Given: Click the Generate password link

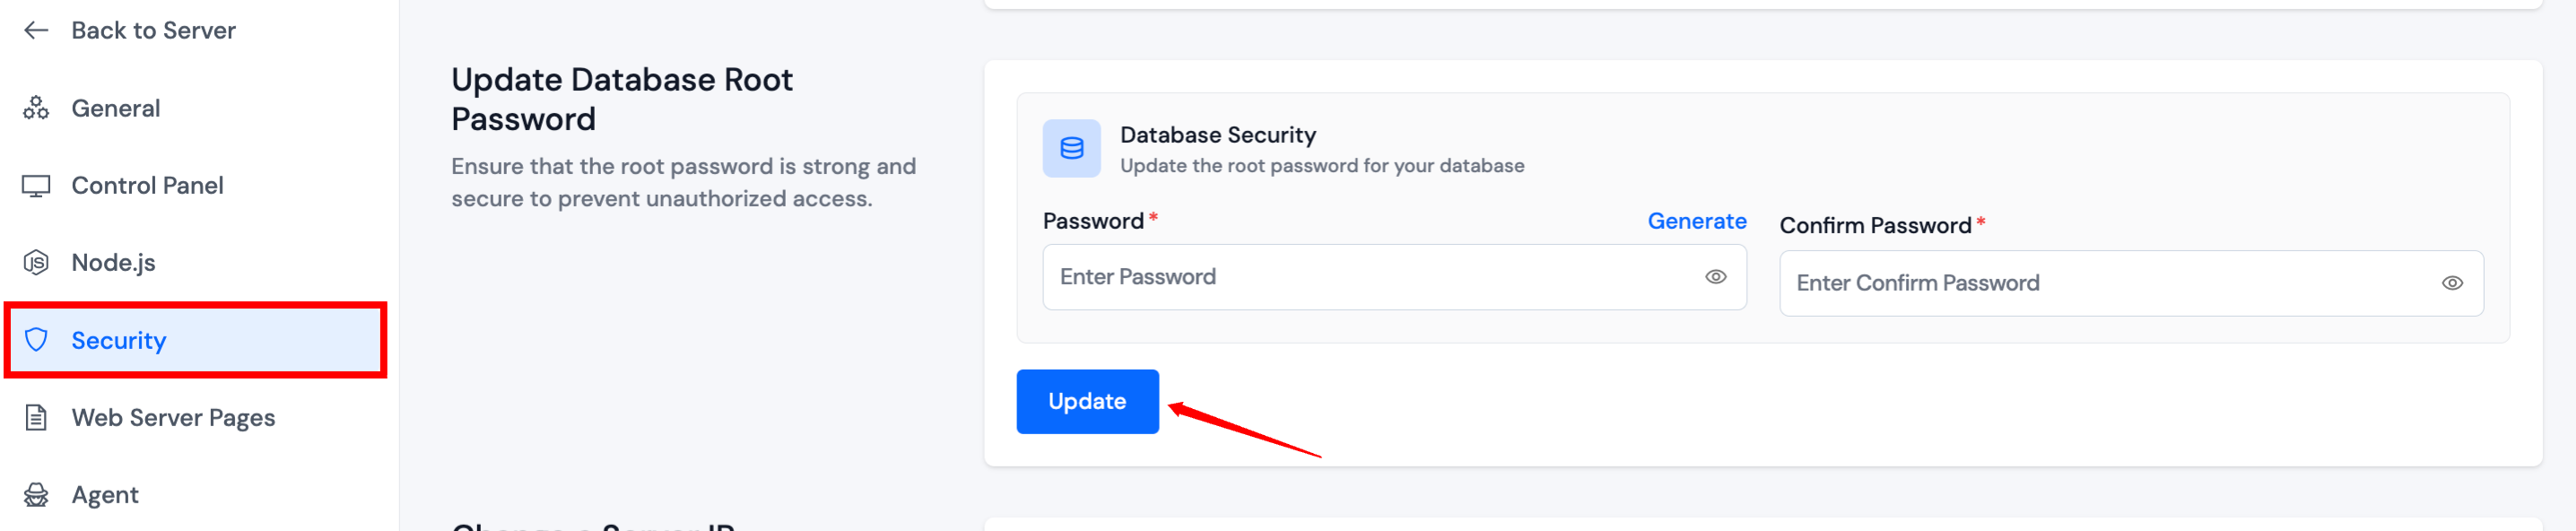Looking at the screenshot, I should pyautogui.click(x=1696, y=221).
